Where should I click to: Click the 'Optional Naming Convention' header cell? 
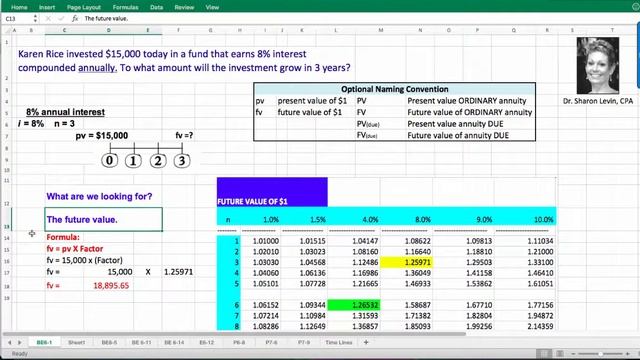tap(394, 89)
